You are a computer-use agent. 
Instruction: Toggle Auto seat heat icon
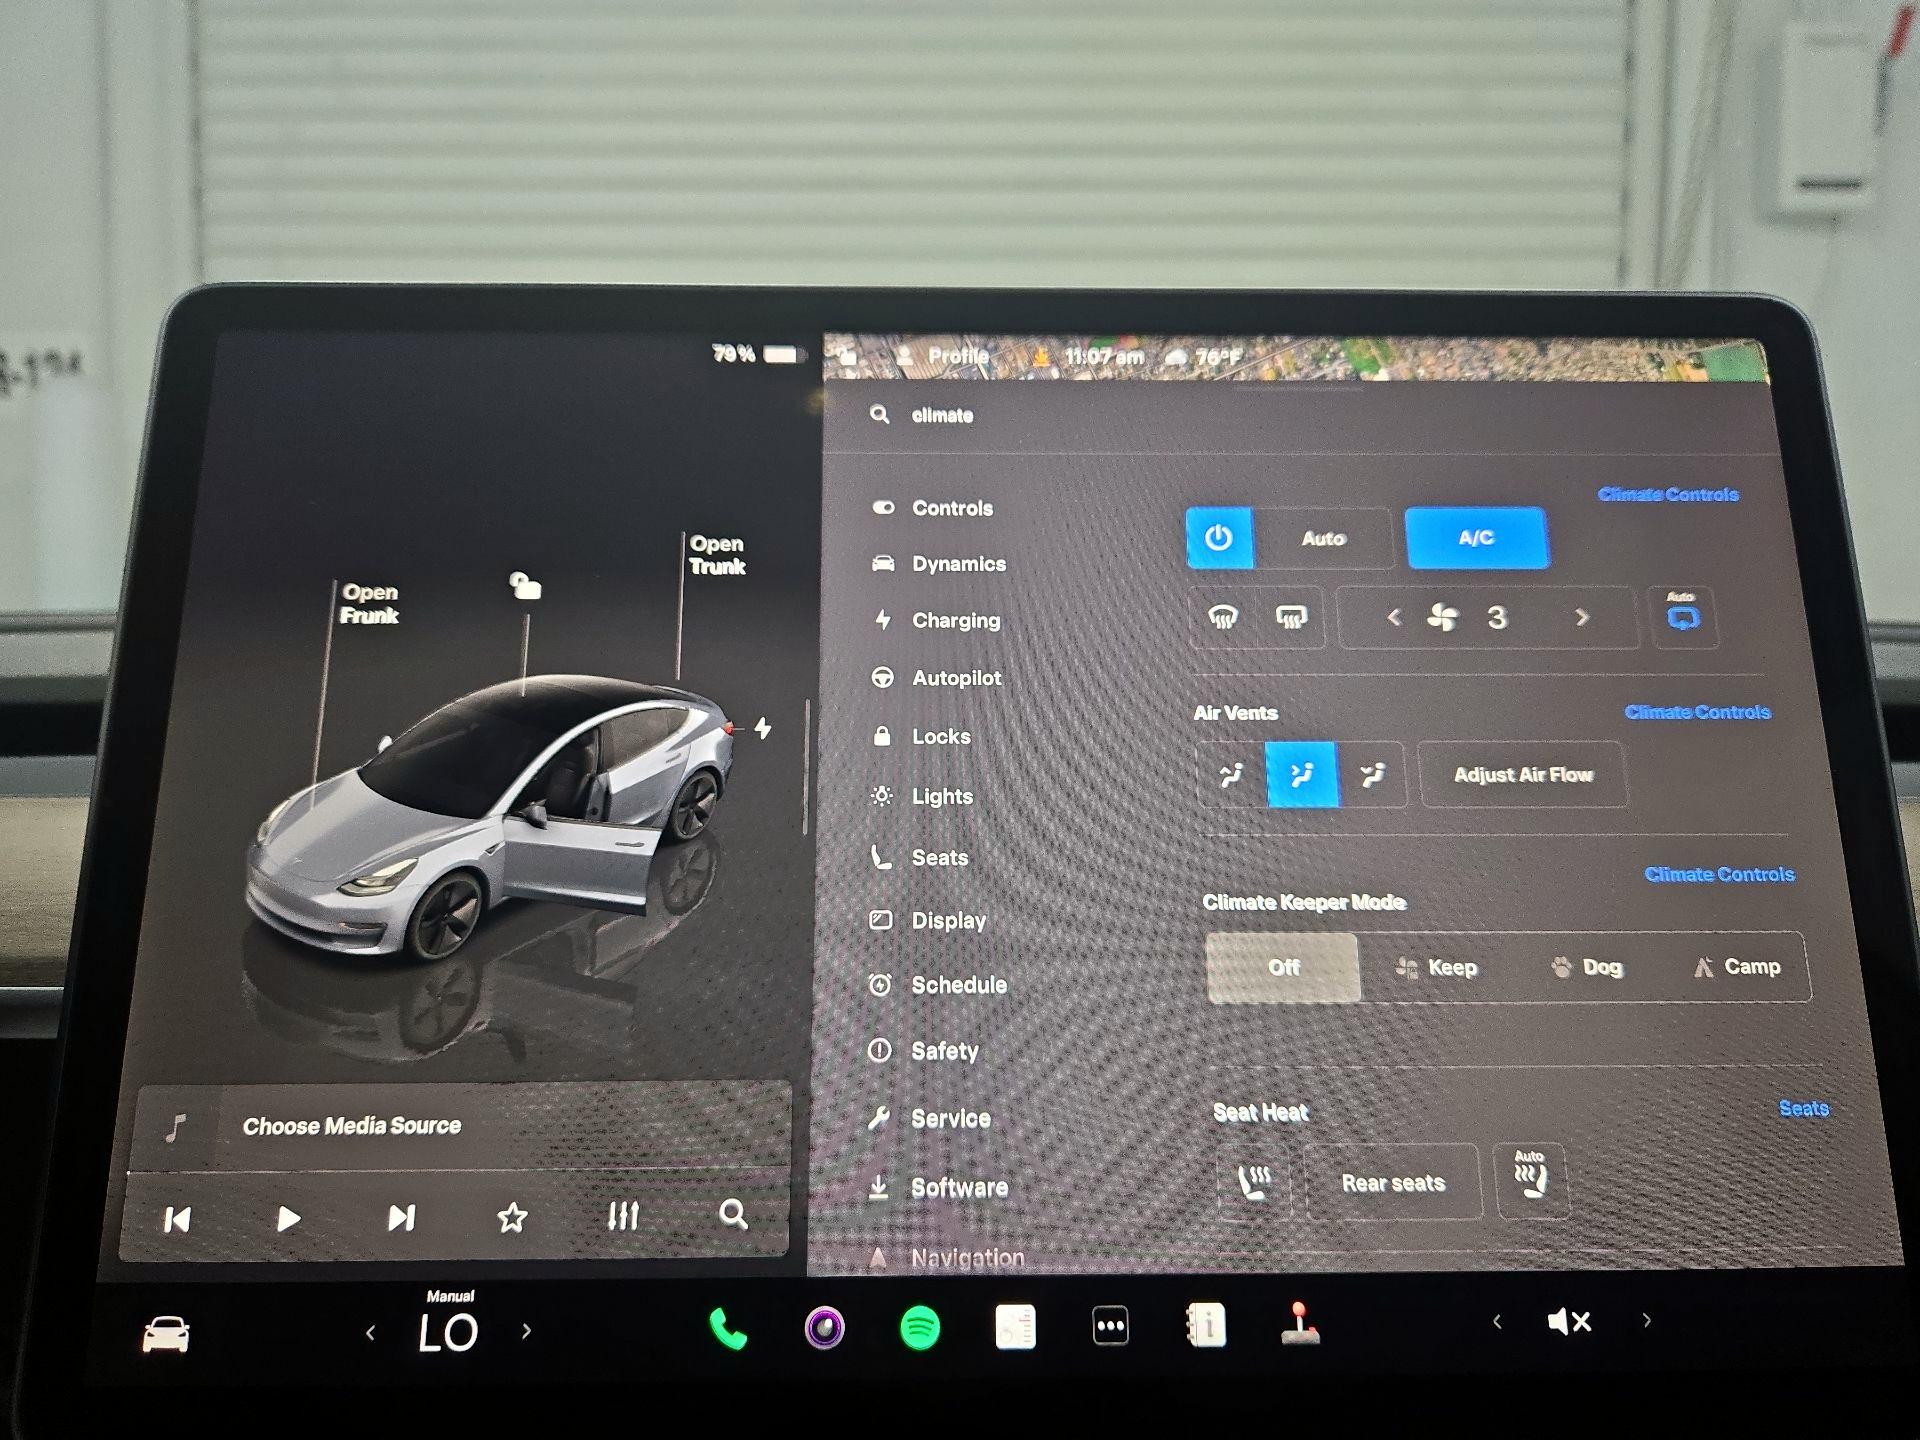point(1530,1180)
